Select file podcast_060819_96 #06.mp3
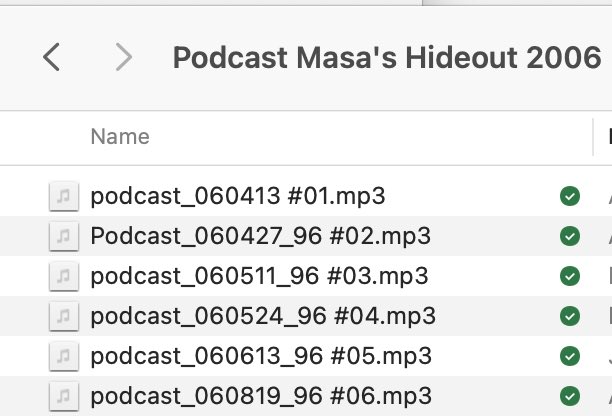The width and height of the screenshot is (612, 420). 261,396
